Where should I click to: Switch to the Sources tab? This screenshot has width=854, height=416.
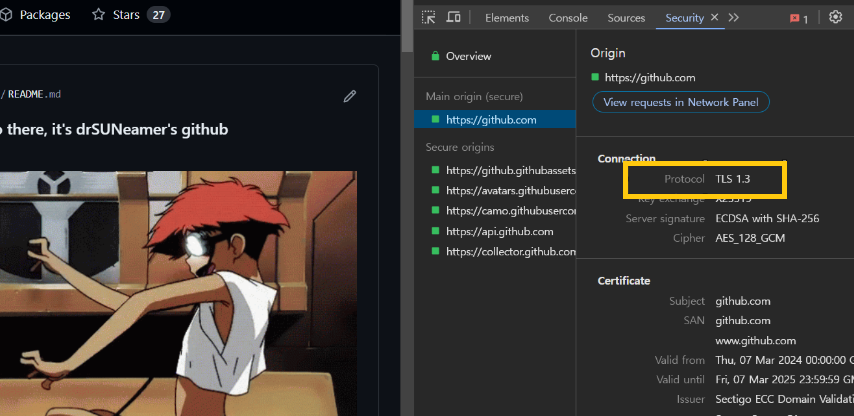click(x=626, y=18)
